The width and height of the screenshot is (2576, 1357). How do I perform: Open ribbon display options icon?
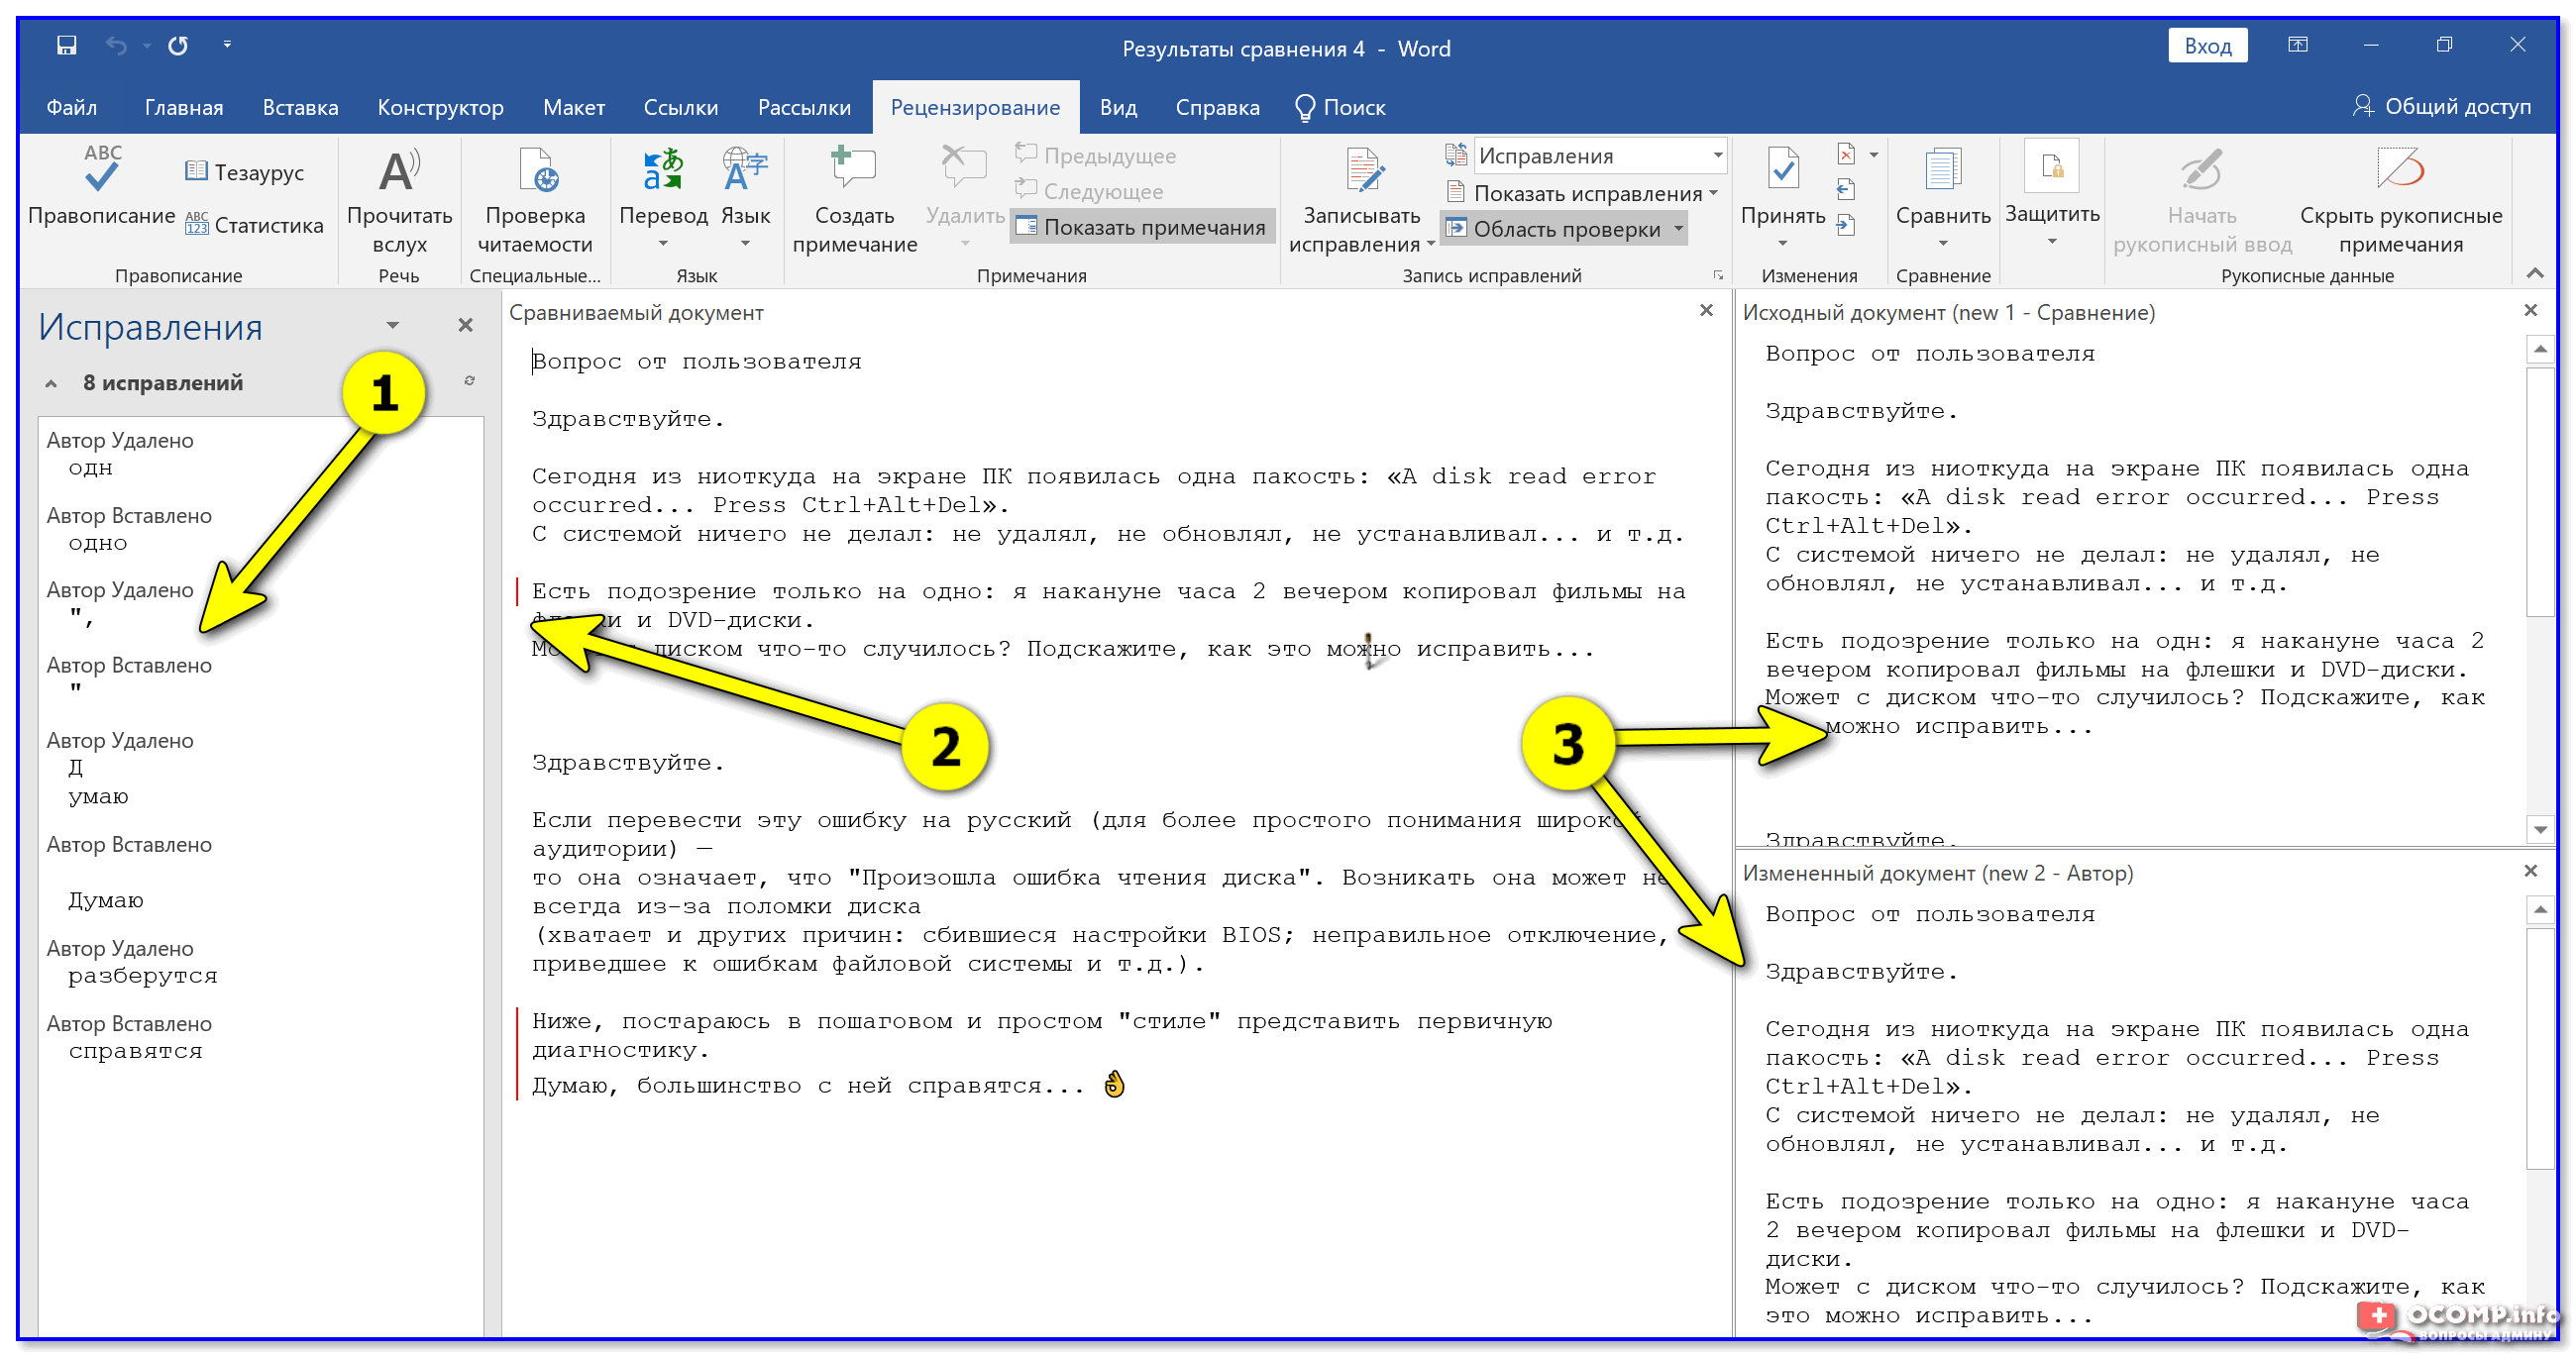click(x=2297, y=45)
